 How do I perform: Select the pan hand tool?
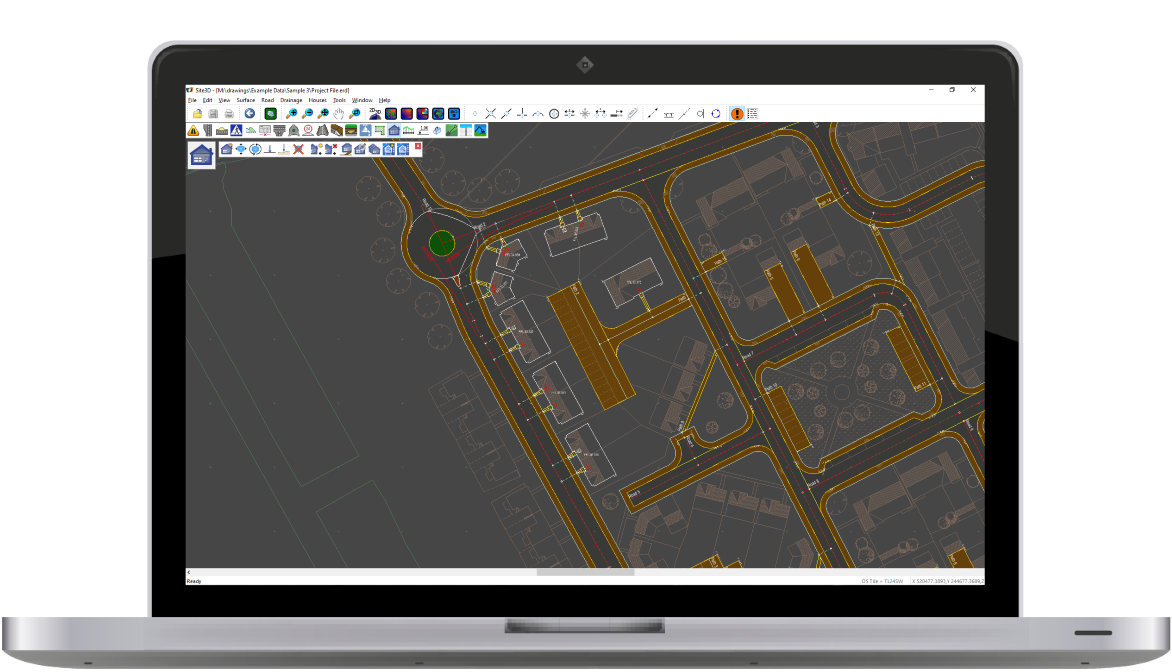point(339,114)
